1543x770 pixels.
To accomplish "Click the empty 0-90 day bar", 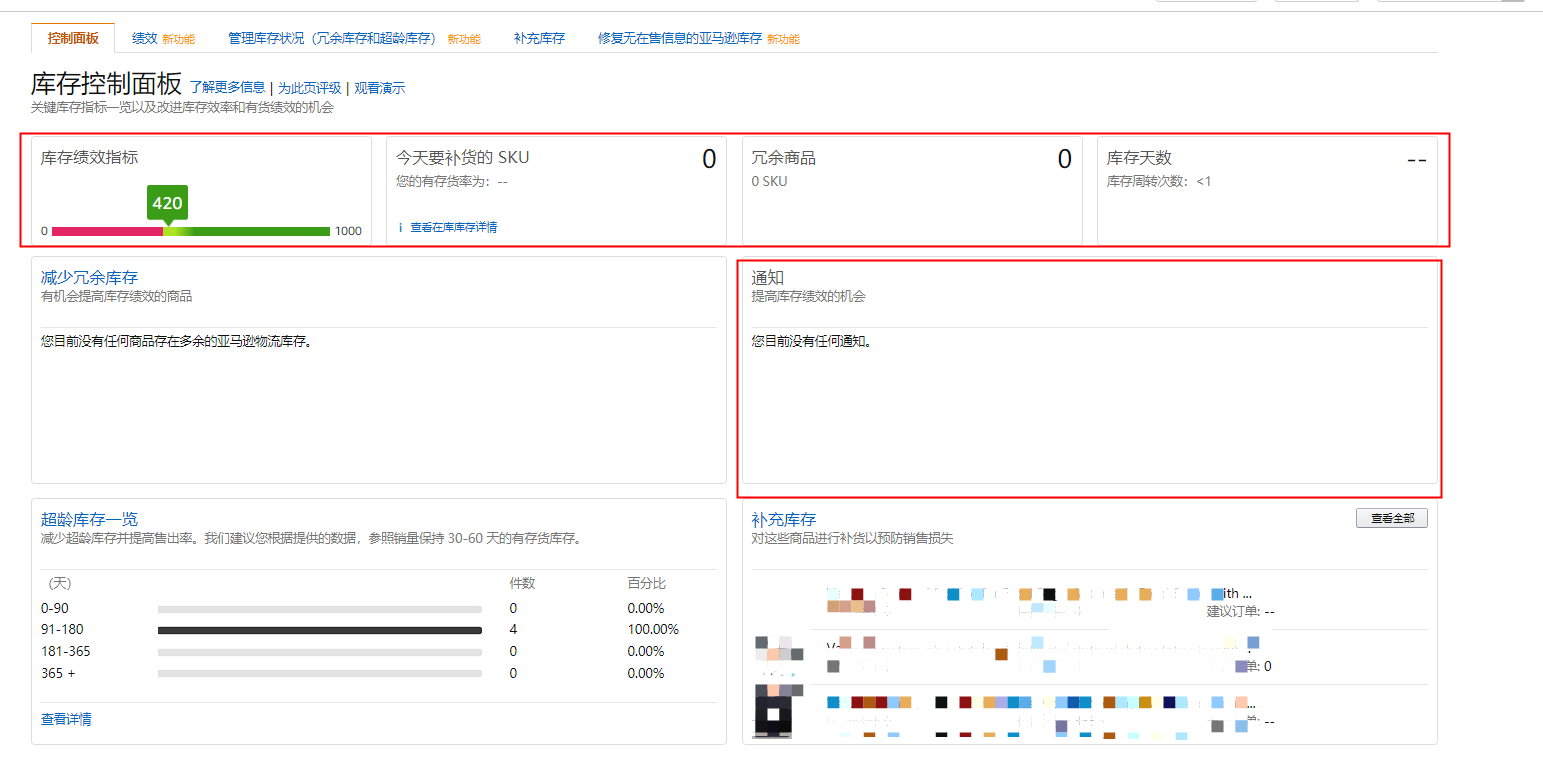I will pos(320,608).
